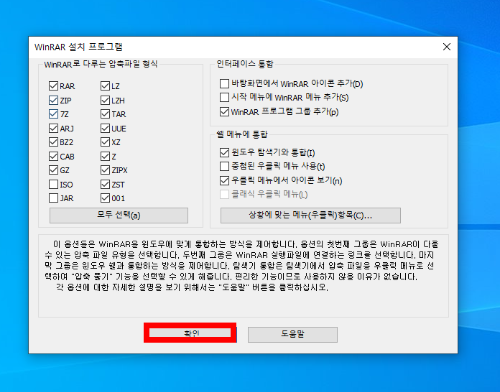
Task: Uncheck the RAR format checkbox
Action: tap(53, 86)
